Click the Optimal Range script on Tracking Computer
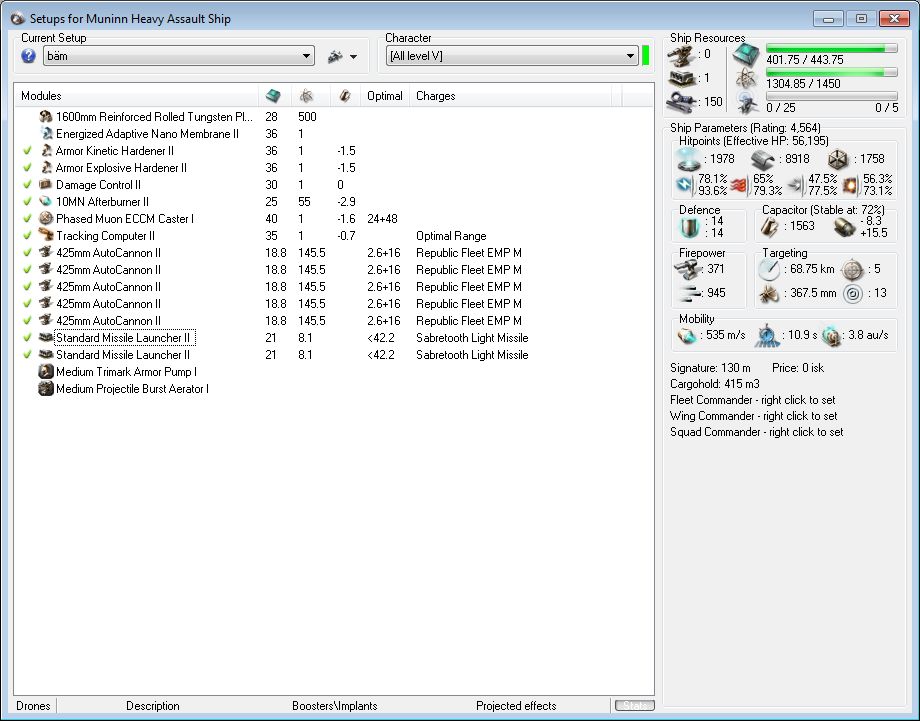920x721 pixels. pyautogui.click(x=451, y=236)
